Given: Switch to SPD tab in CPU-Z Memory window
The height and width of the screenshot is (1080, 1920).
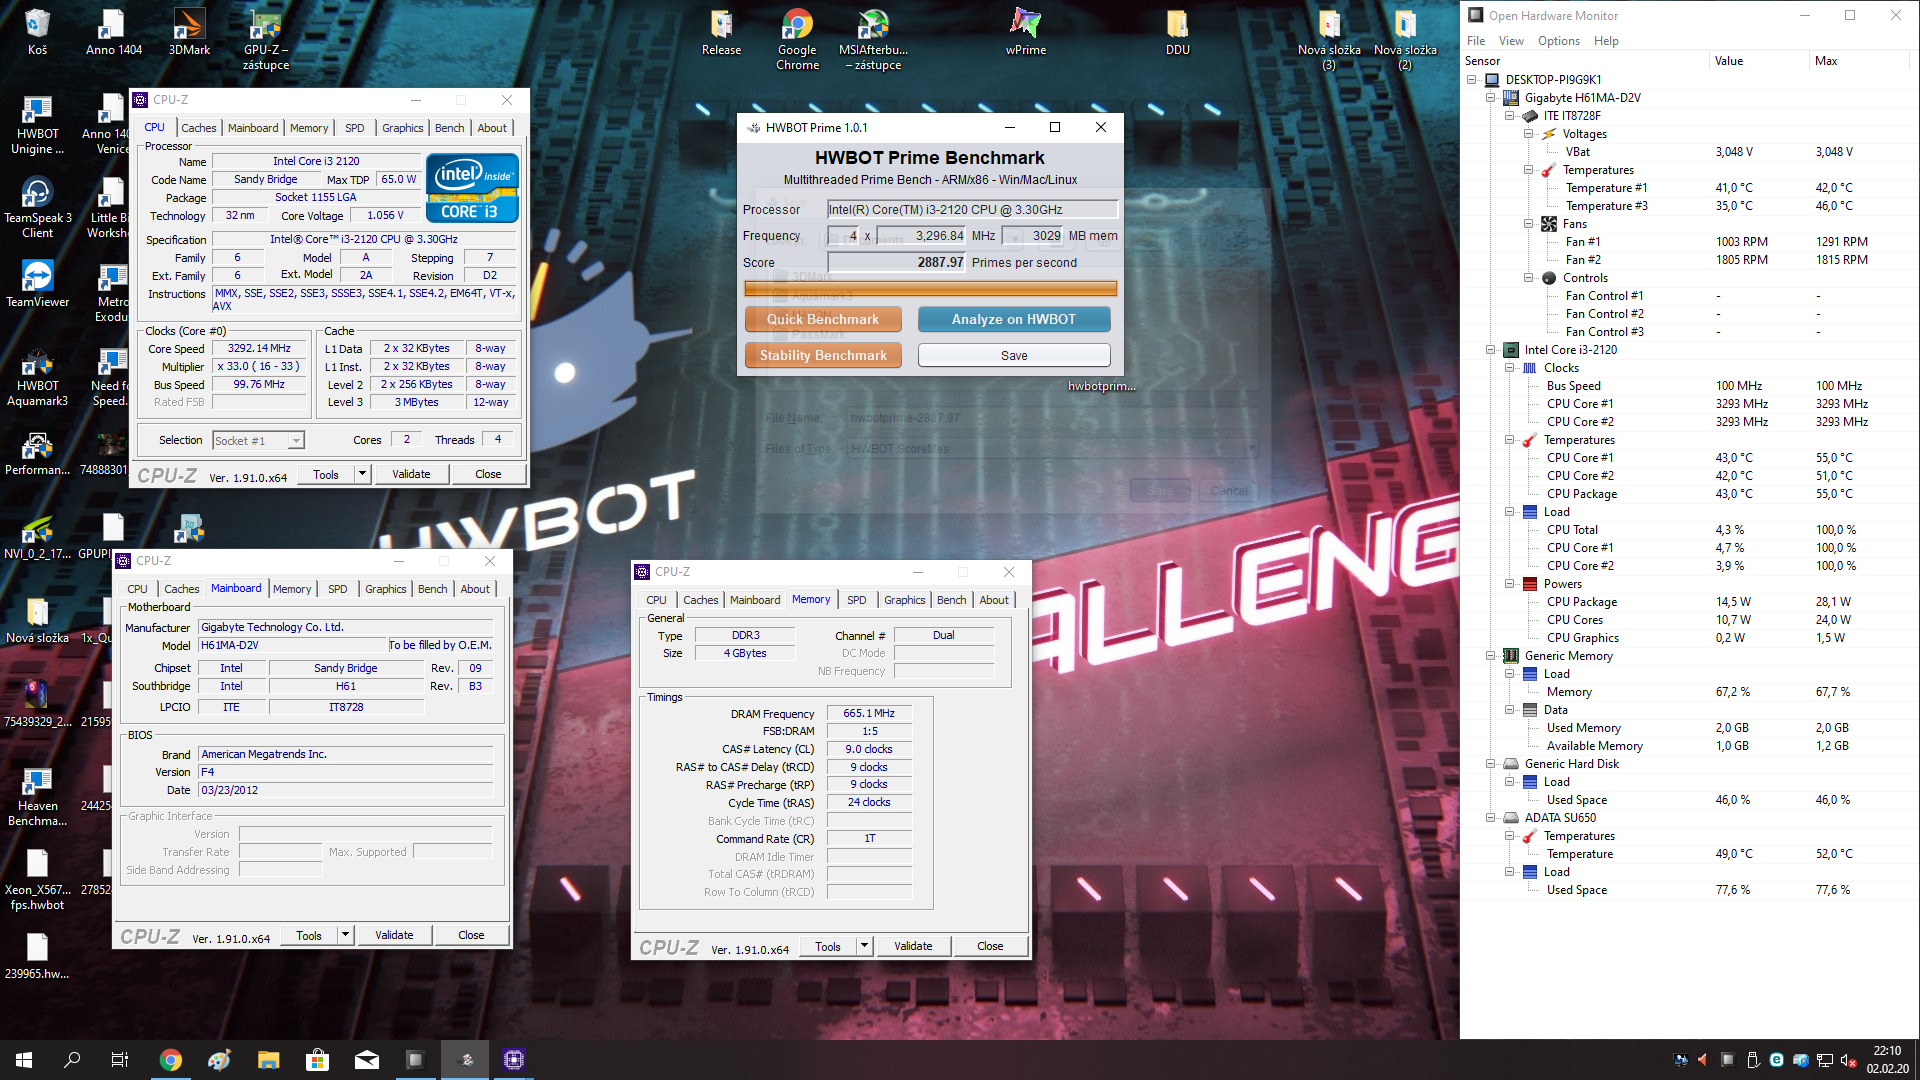Looking at the screenshot, I should [x=857, y=600].
